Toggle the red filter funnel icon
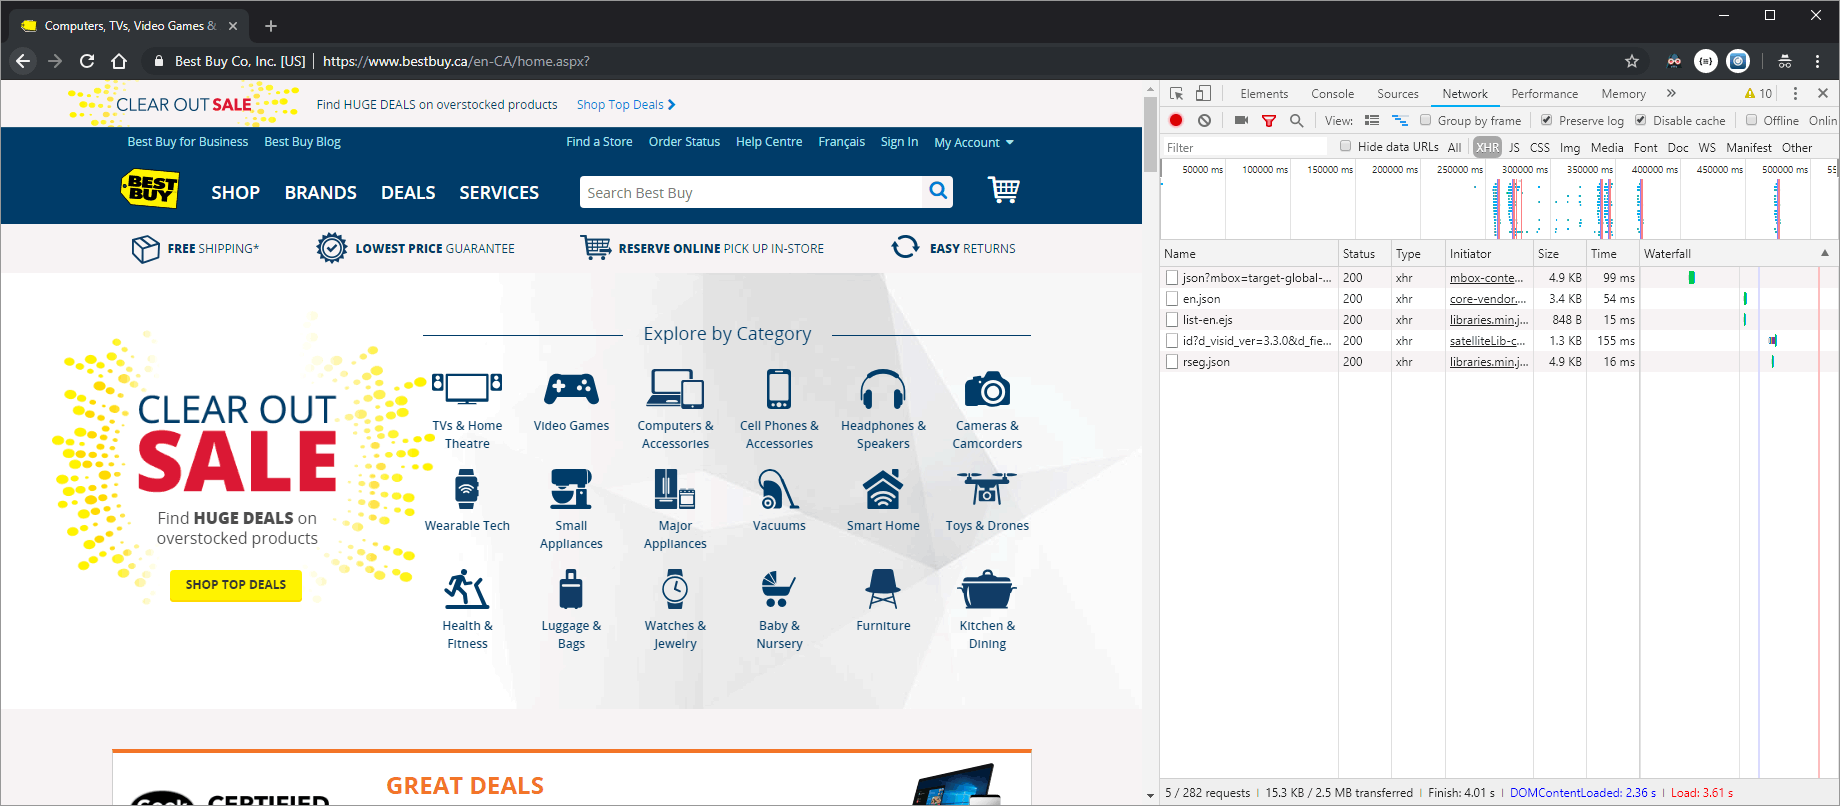This screenshot has height=806, width=1840. click(x=1269, y=121)
